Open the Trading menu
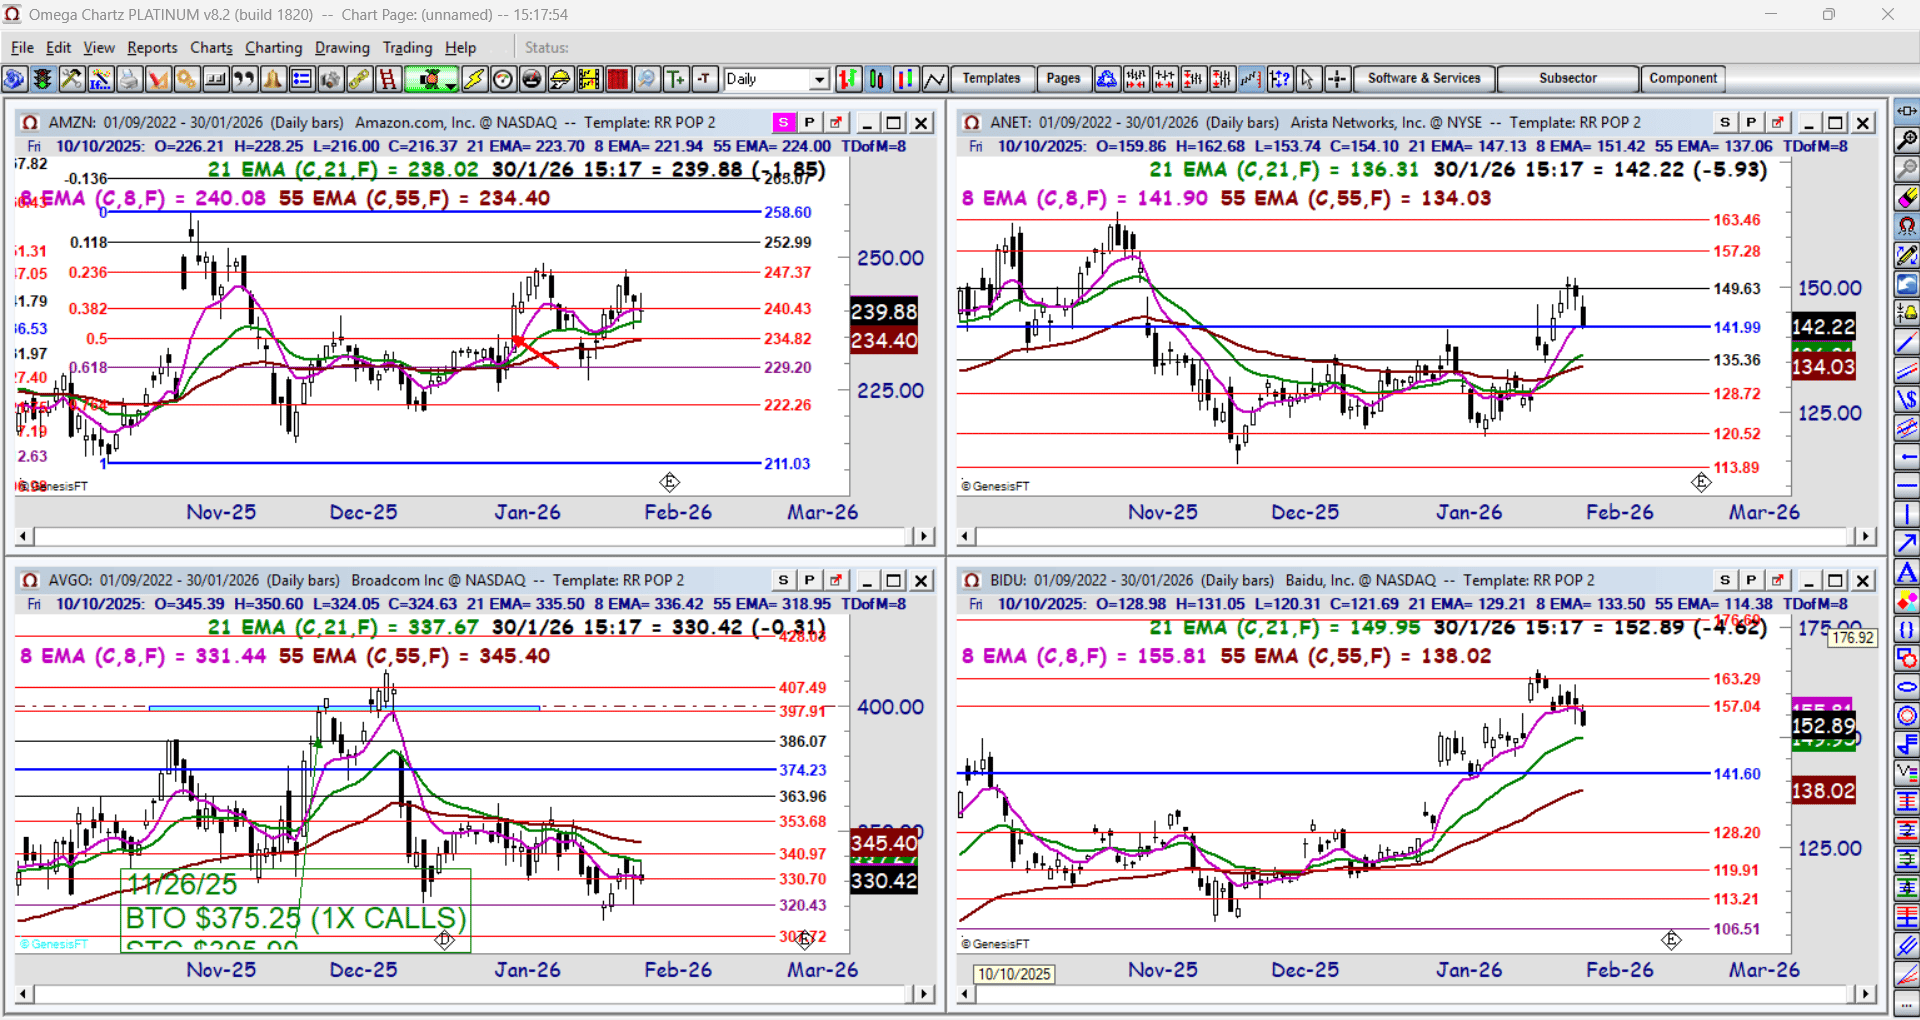The width and height of the screenshot is (1920, 1020). (x=407, y=47)
